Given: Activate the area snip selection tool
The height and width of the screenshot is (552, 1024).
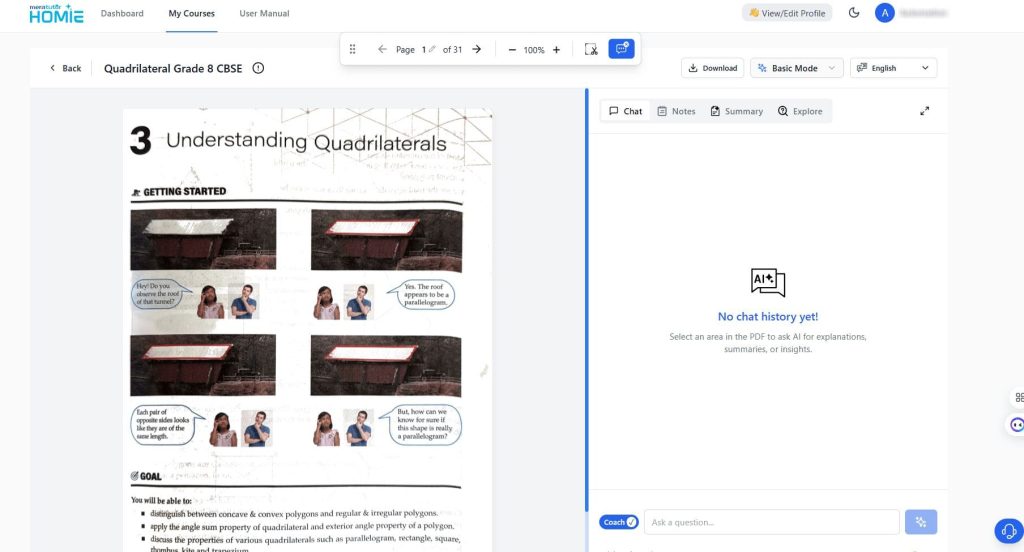Looking at the screenshot, I should click(x=591, y=49).
